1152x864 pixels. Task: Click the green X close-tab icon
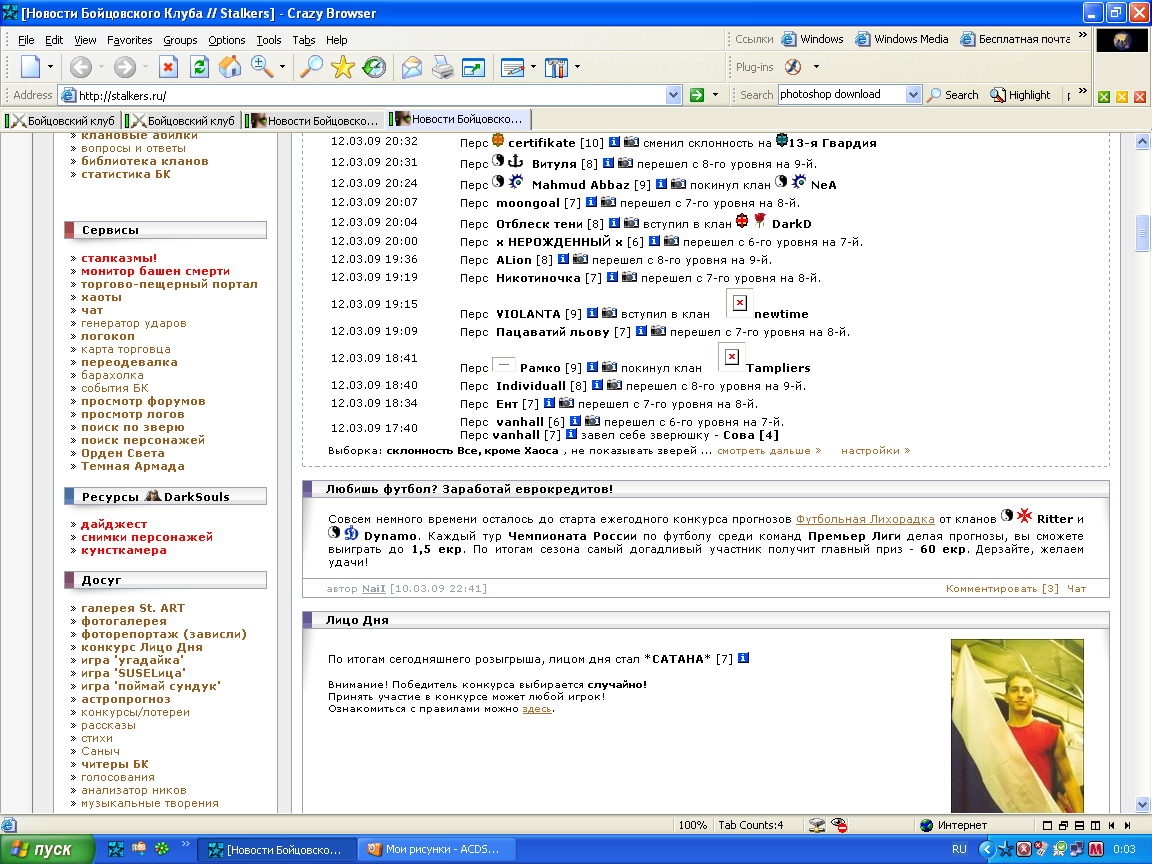pos(1104,97)
